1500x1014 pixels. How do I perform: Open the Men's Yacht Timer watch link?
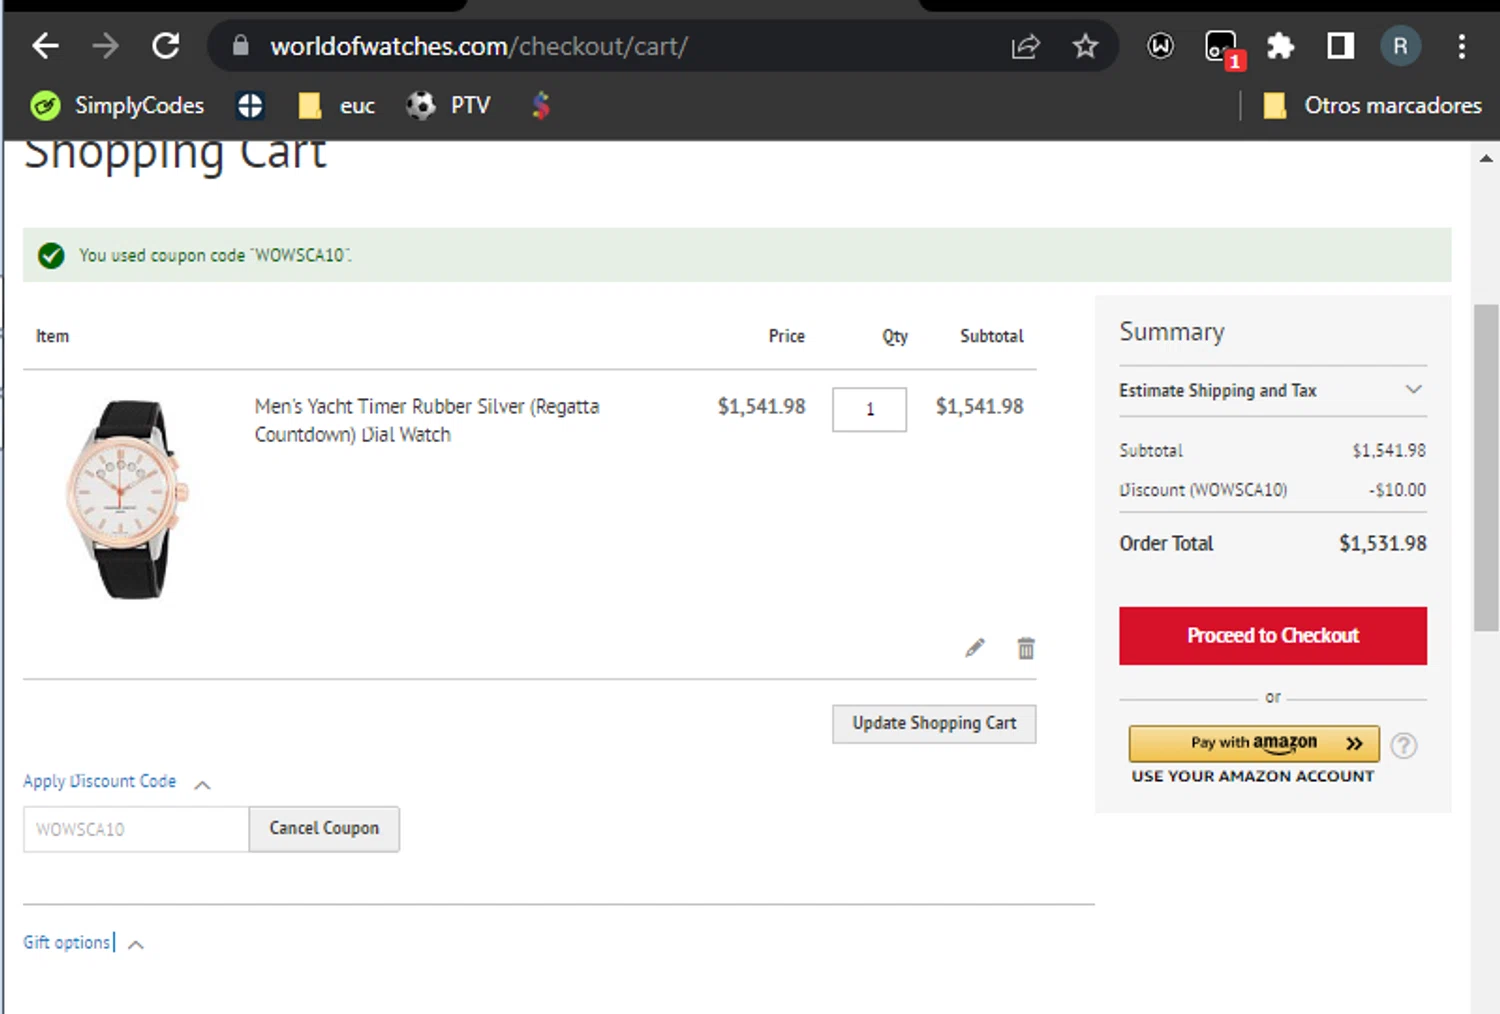click(x=427, y=420)
